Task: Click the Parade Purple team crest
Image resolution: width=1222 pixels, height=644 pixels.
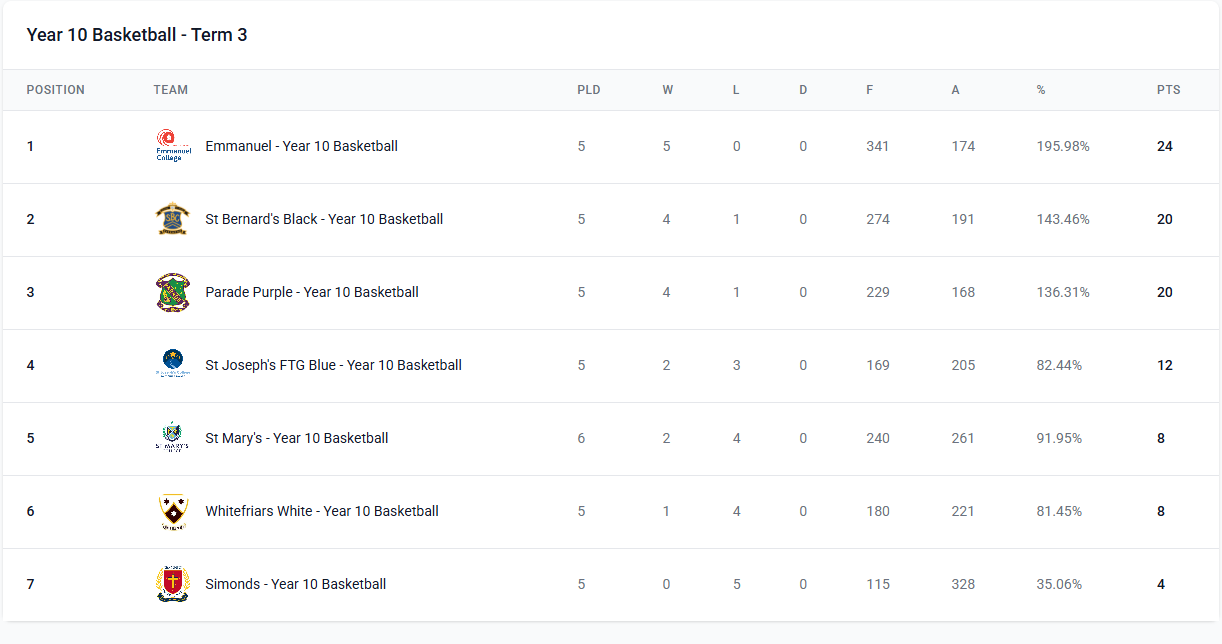Action: [x=172, y=292]
